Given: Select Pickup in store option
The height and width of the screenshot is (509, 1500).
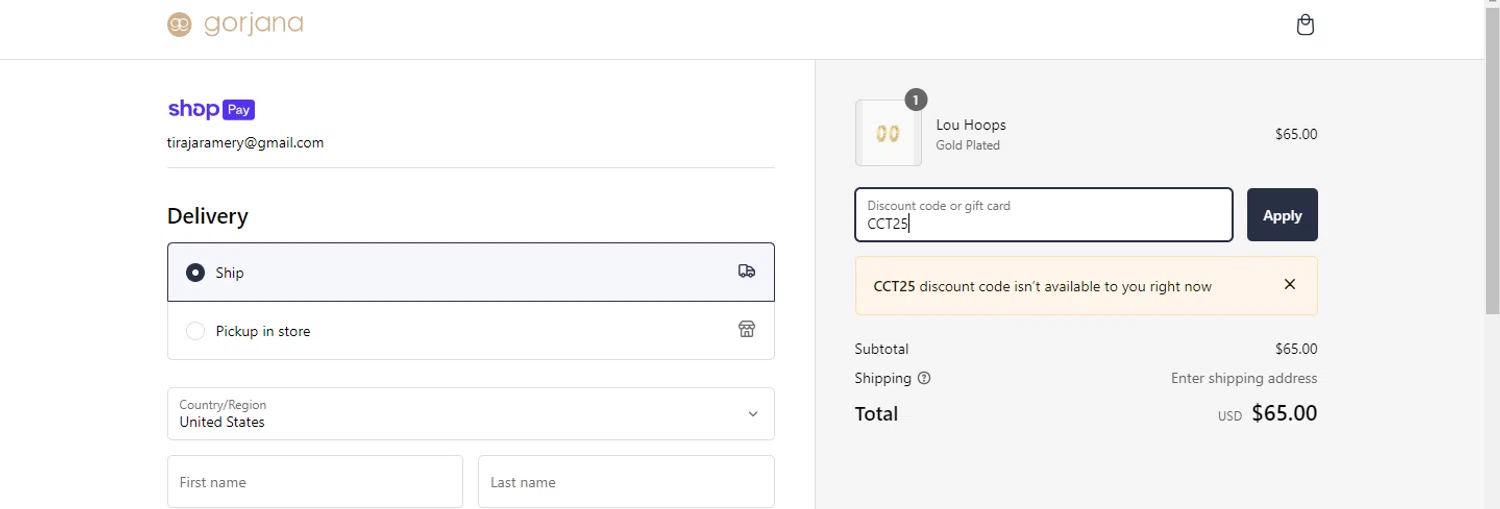Looking at the screenshot, I should pos(471,331).
